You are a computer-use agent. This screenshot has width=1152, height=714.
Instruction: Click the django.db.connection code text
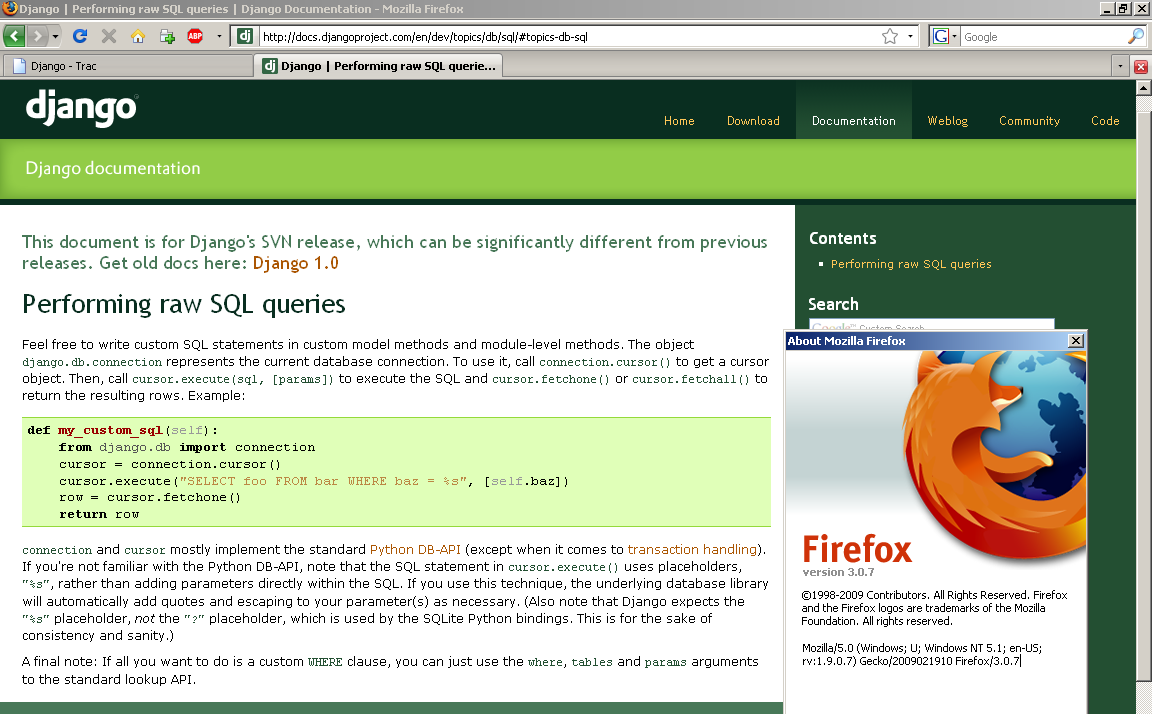coord(92,362)
